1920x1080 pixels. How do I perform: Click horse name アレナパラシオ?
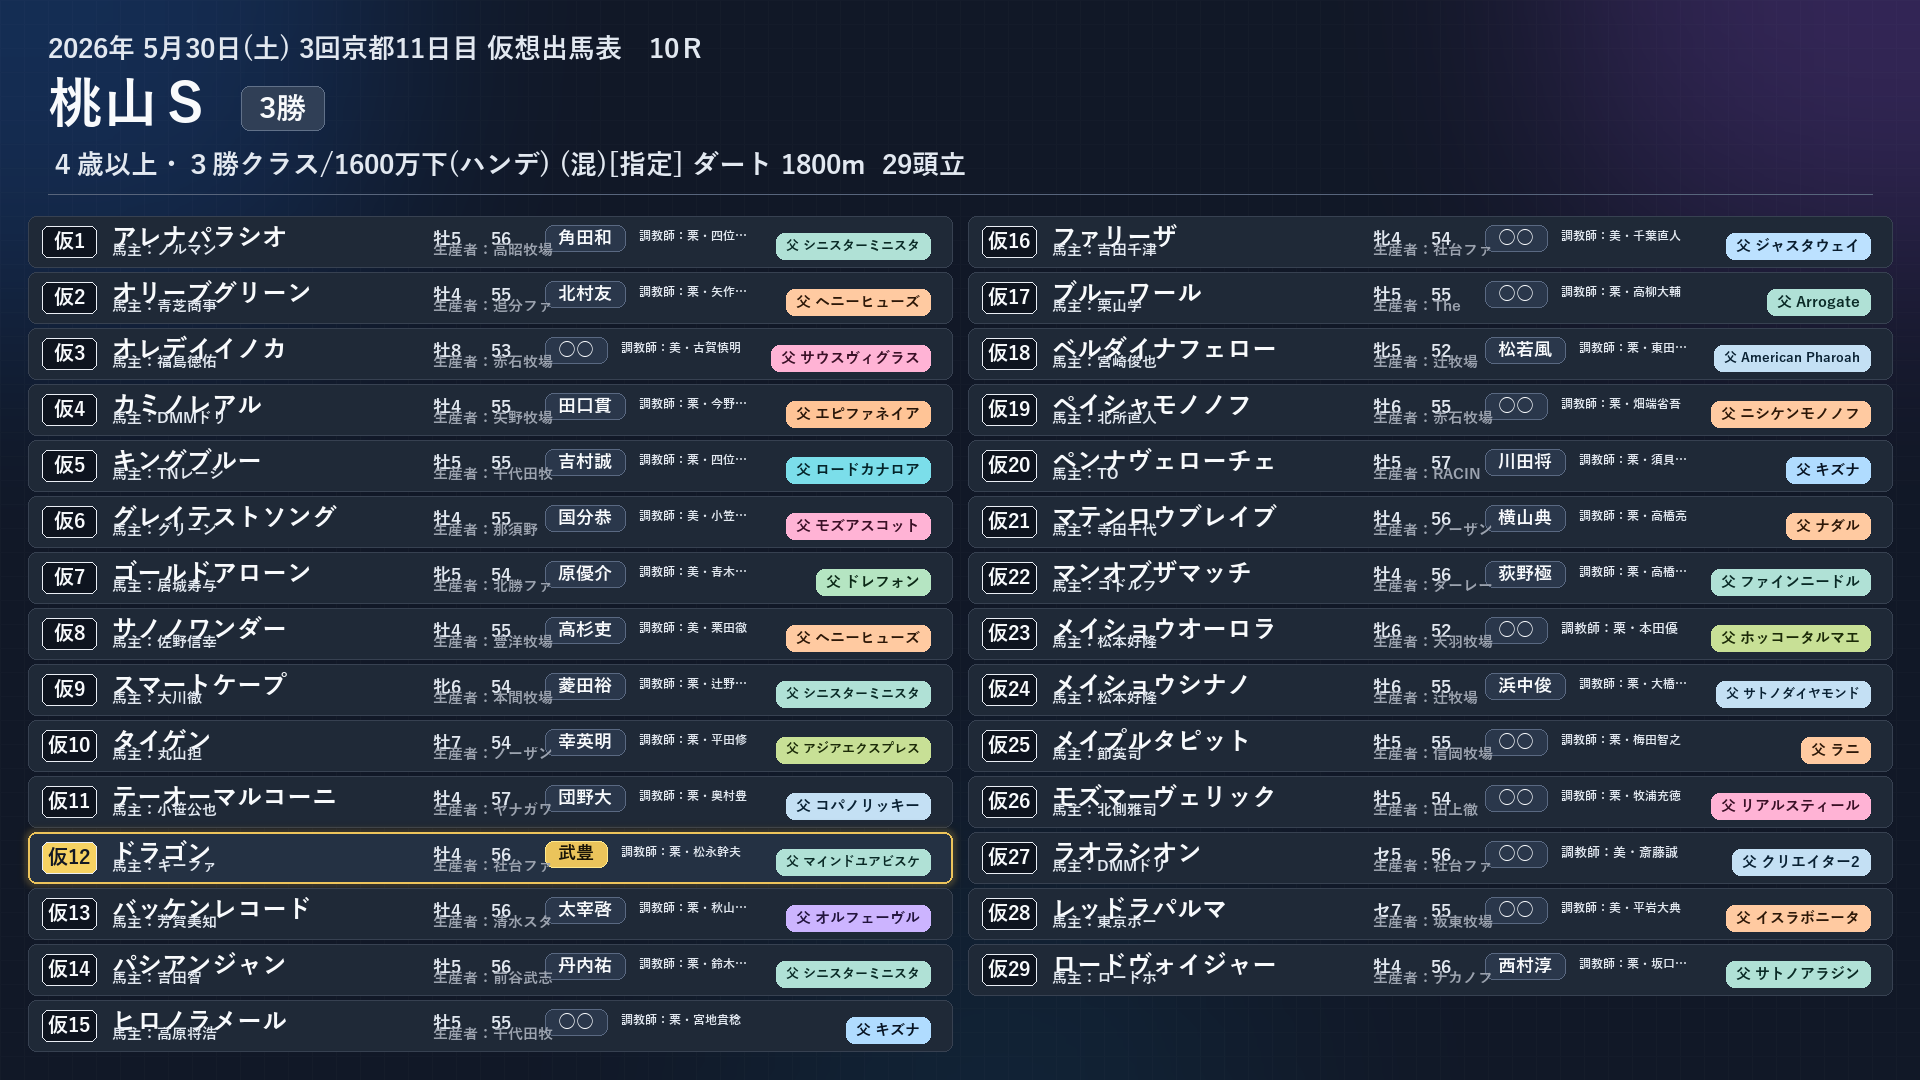coord(200,236)
